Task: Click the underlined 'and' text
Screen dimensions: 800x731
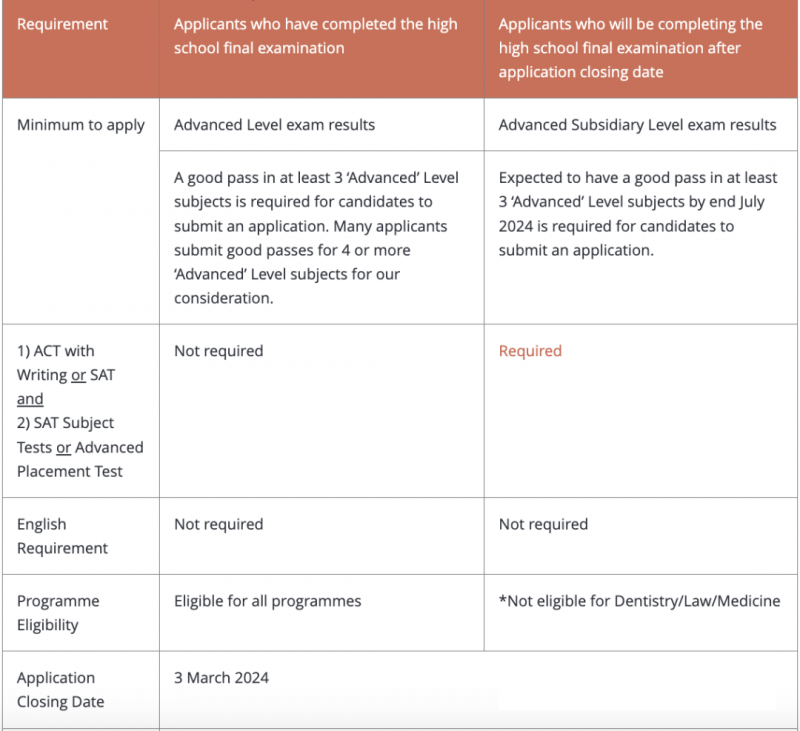Action: [x=30, y=399]
